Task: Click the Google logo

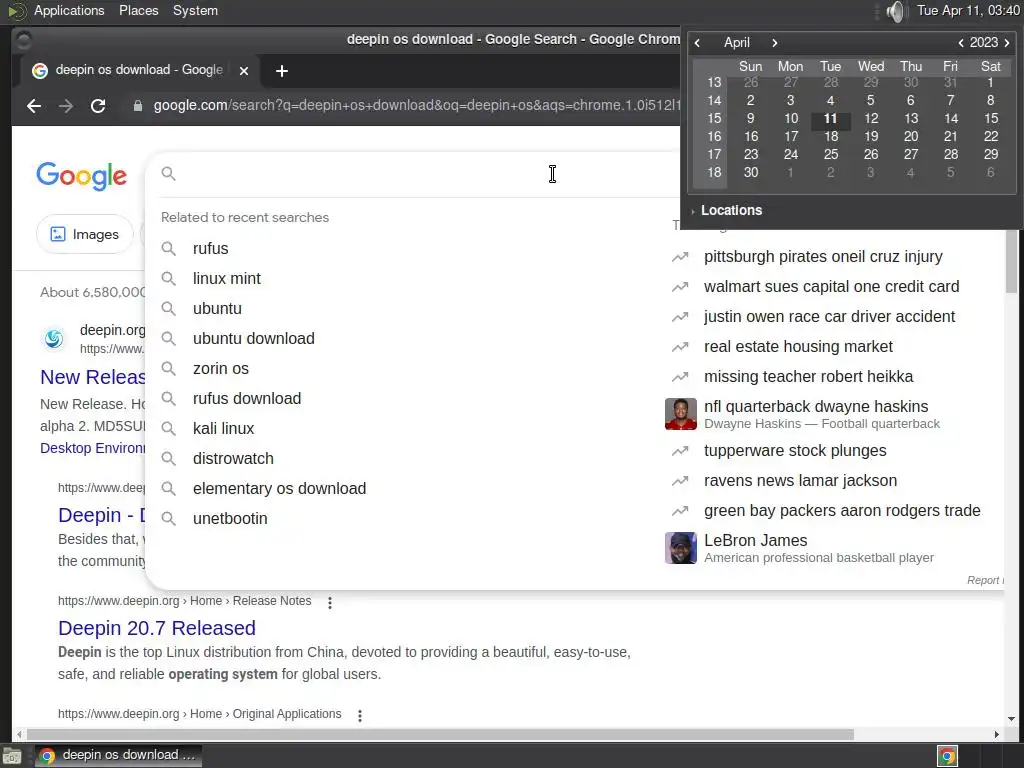Action: 82,176
